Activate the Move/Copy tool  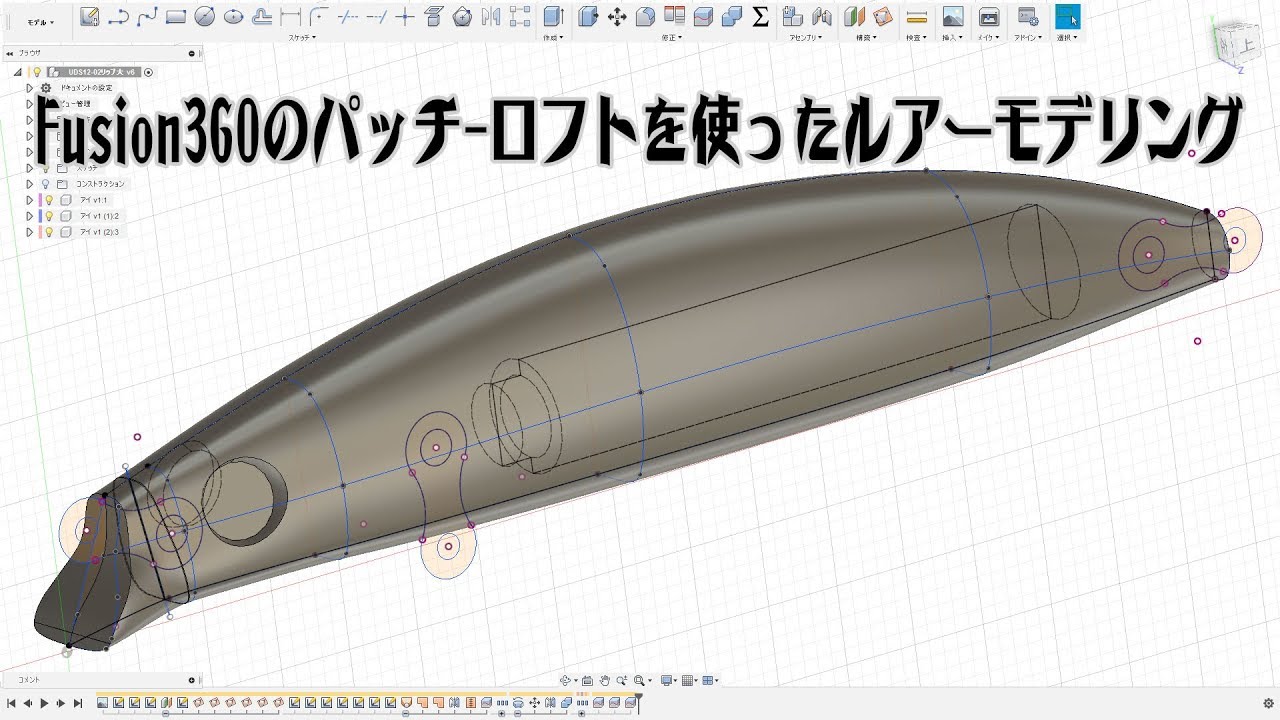click(617, 16)
